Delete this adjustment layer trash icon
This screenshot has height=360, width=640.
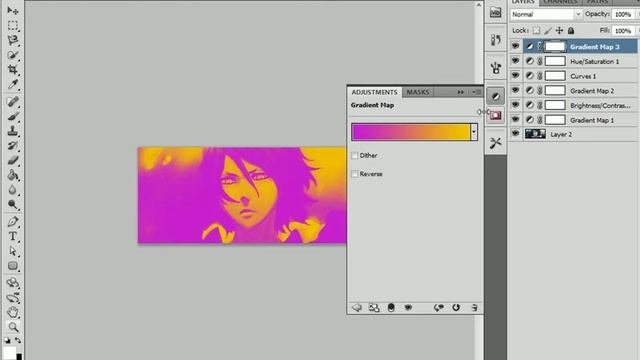click(x=474, y=307)
